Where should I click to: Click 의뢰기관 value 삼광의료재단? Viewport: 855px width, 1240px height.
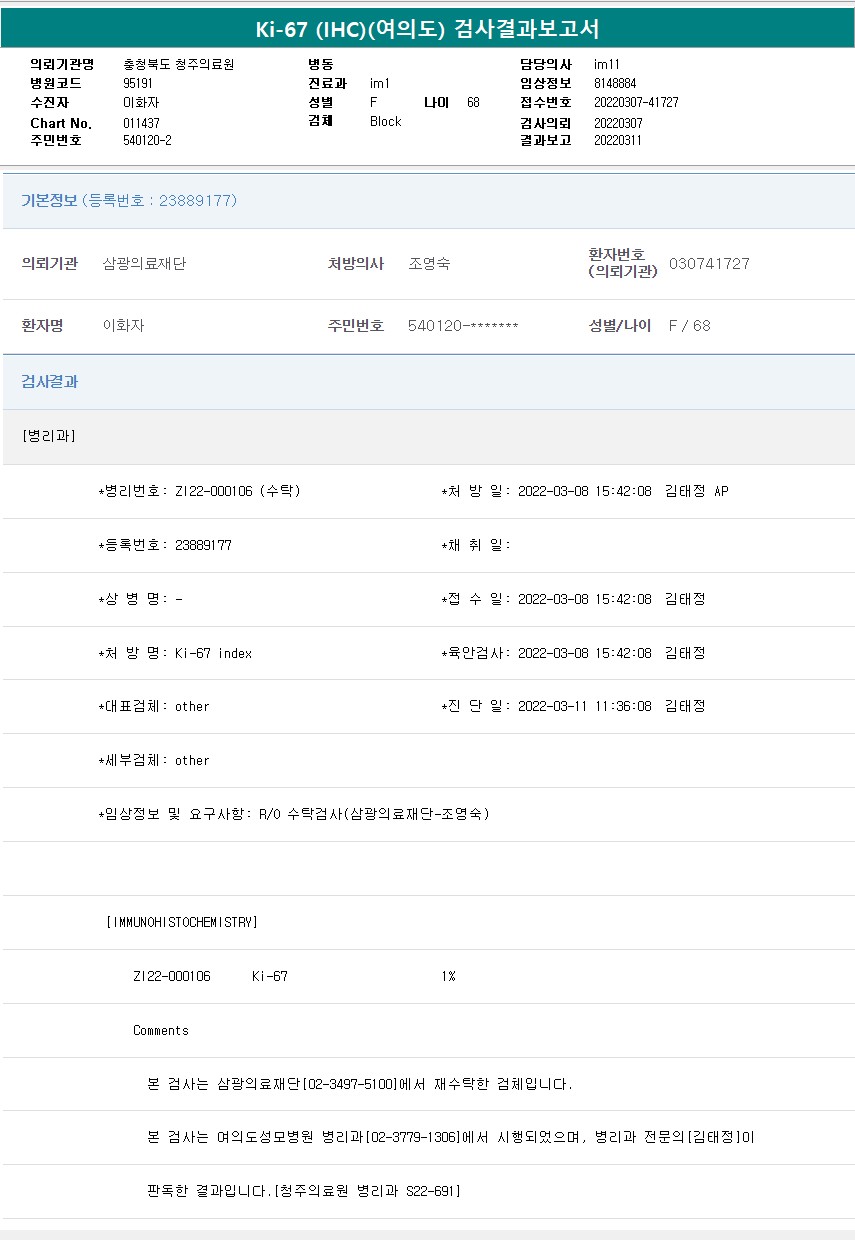coord(144,264)
